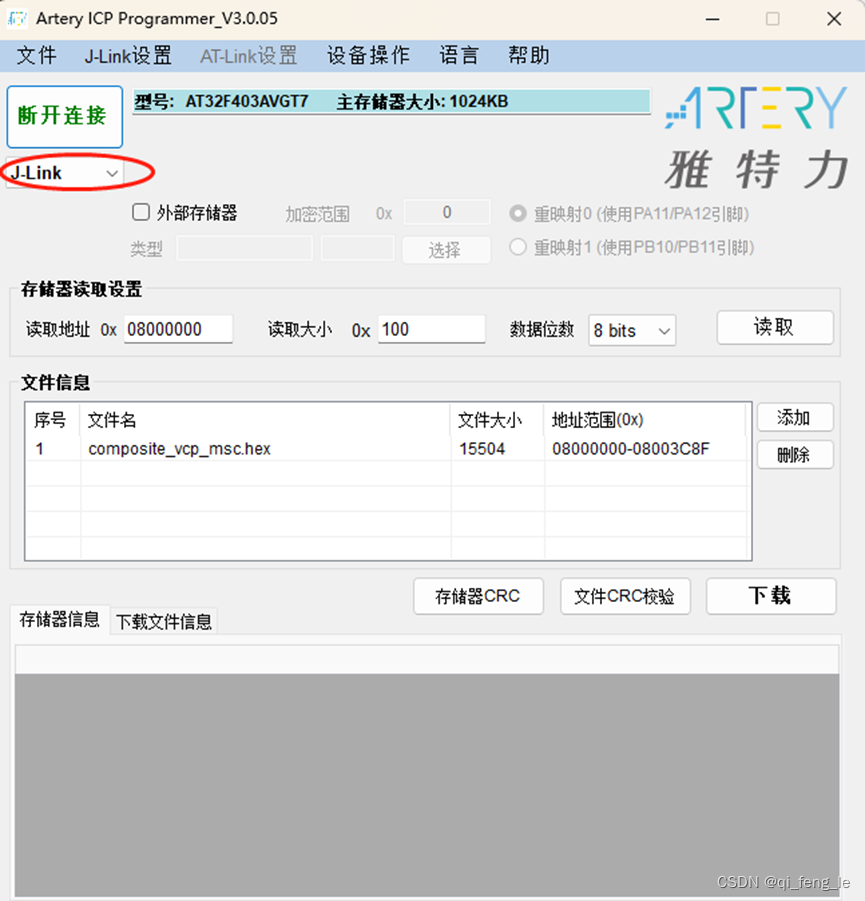Click the 读取 read button

775,328
